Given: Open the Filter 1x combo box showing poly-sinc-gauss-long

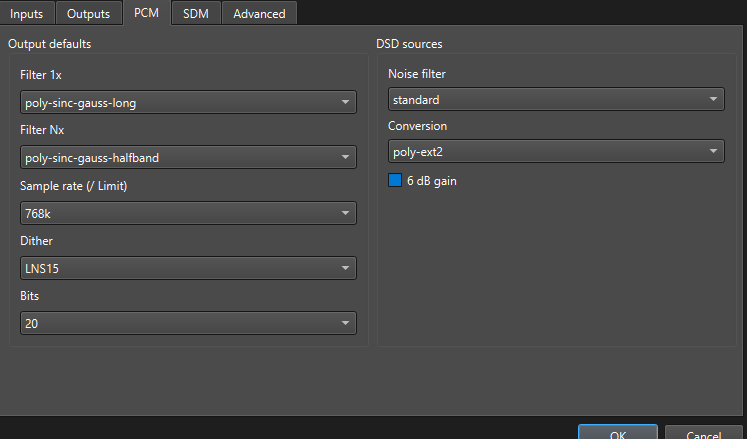Looking at the screenshot, I should [187, 102].
